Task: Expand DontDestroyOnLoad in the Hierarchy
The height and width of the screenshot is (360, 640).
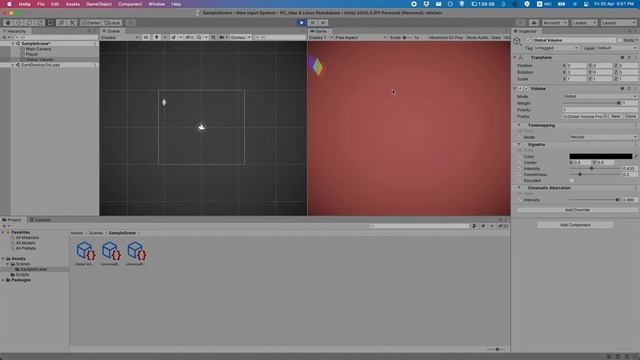Action: tap(13, 65)
